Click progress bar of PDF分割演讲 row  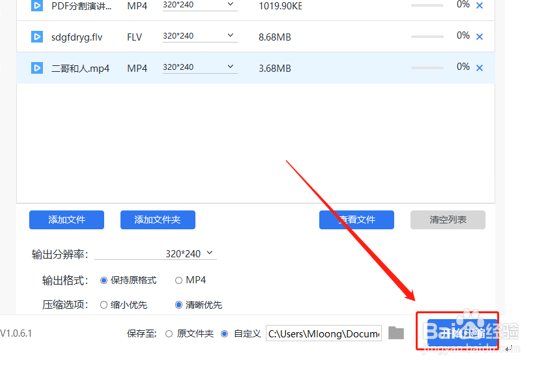pyautogui.click(x=427, y=6)
